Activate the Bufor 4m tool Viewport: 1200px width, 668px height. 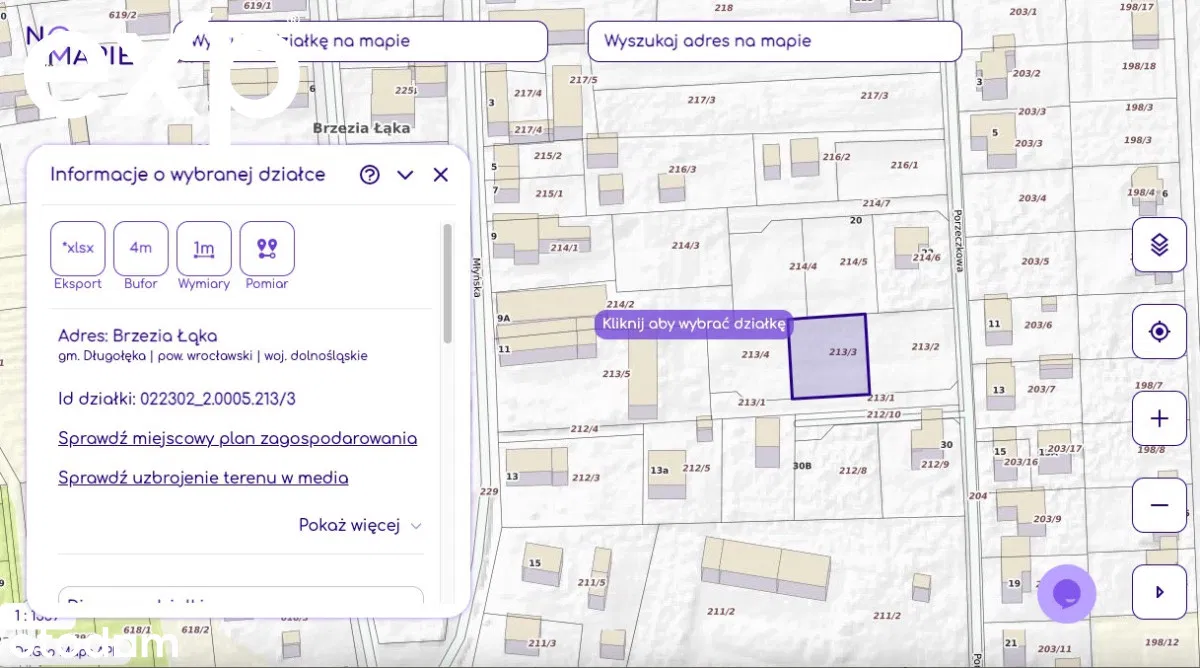[141, 248]
